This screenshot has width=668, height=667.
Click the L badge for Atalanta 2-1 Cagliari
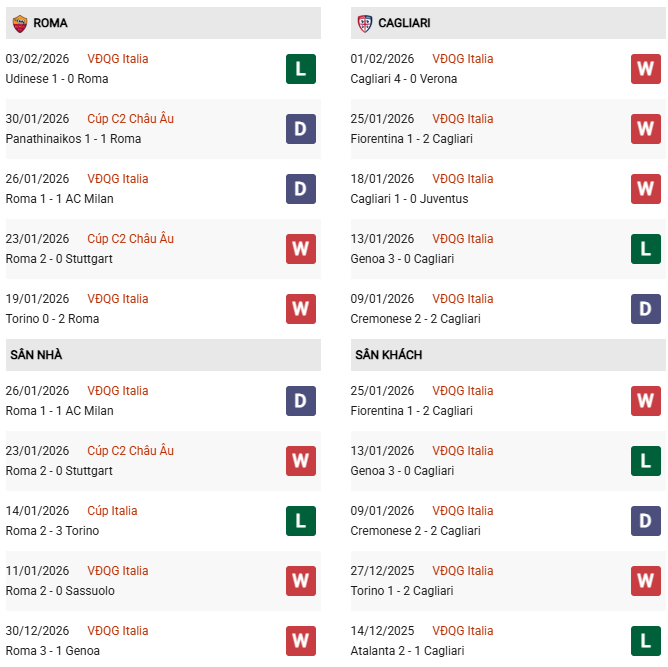pyautogui.click(x=645, y=641)
